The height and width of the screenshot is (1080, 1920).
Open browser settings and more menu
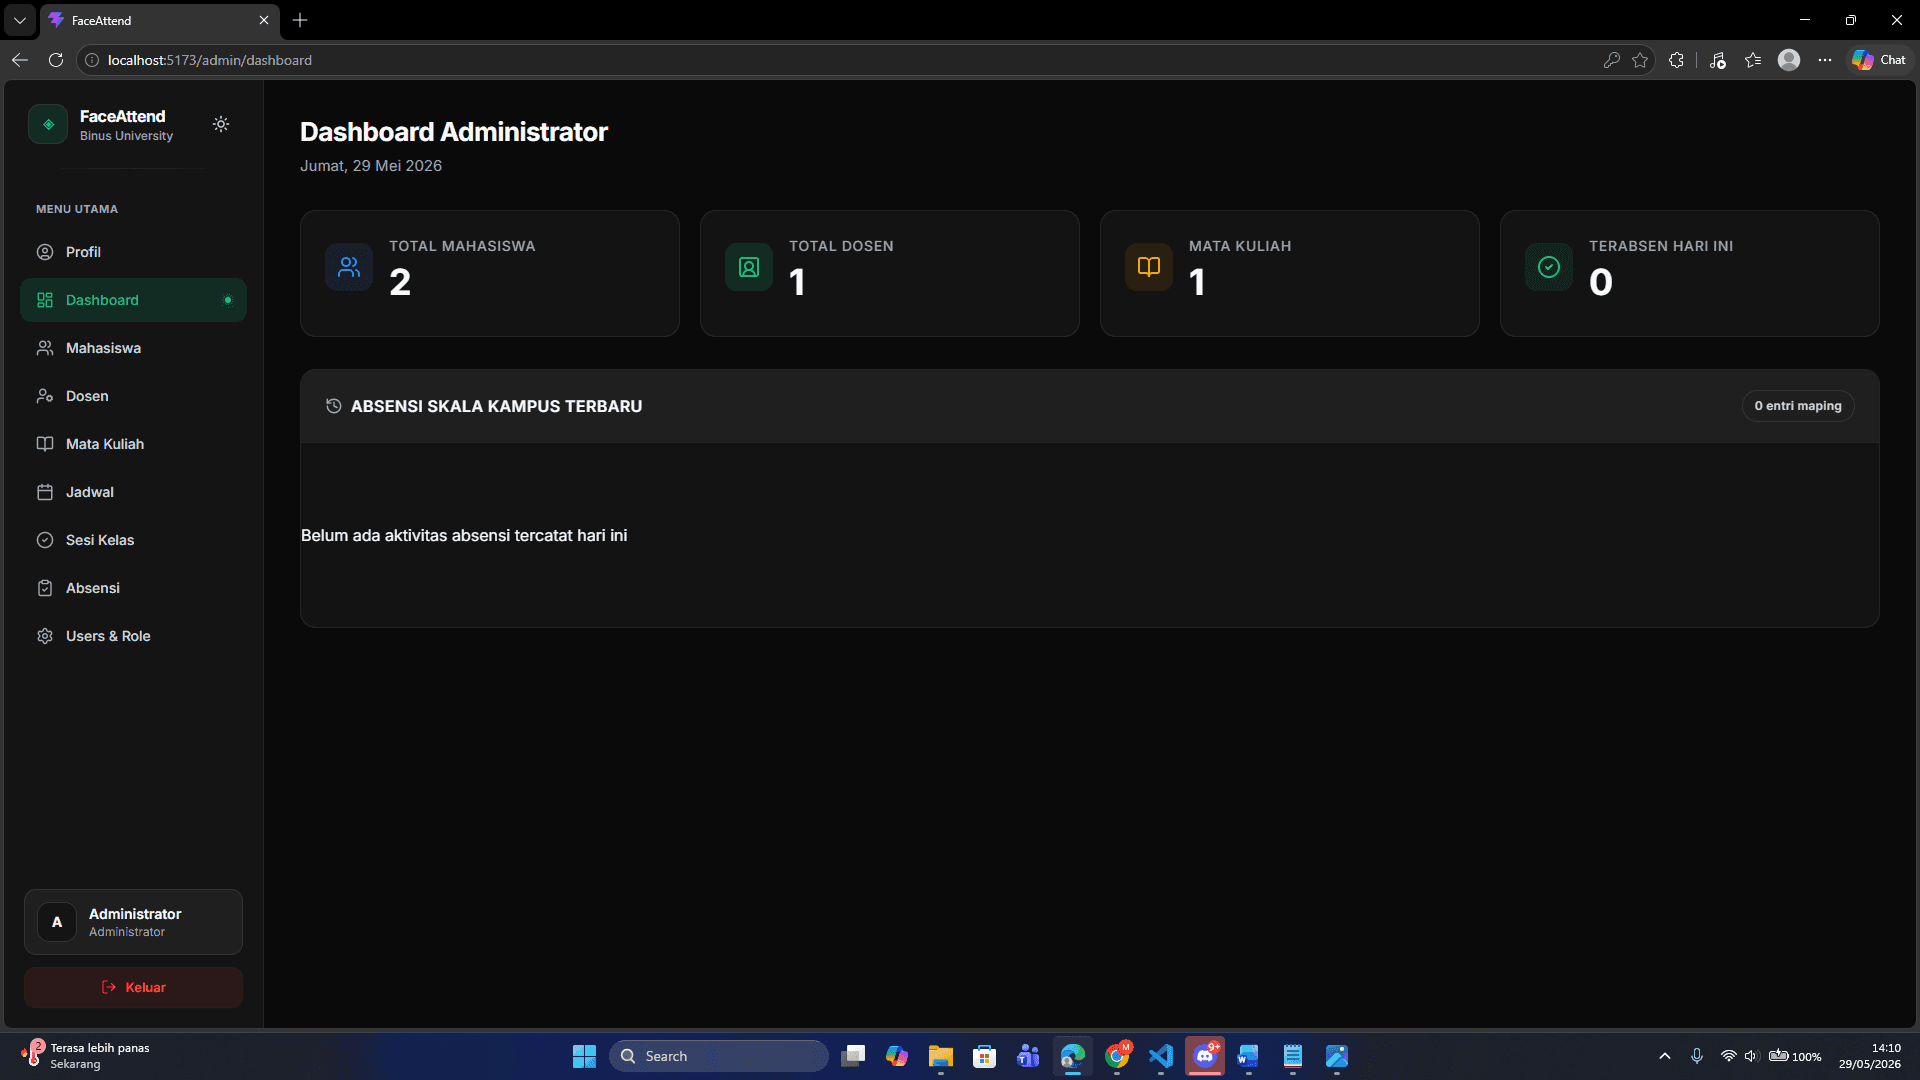click(x=1825, y=60)
